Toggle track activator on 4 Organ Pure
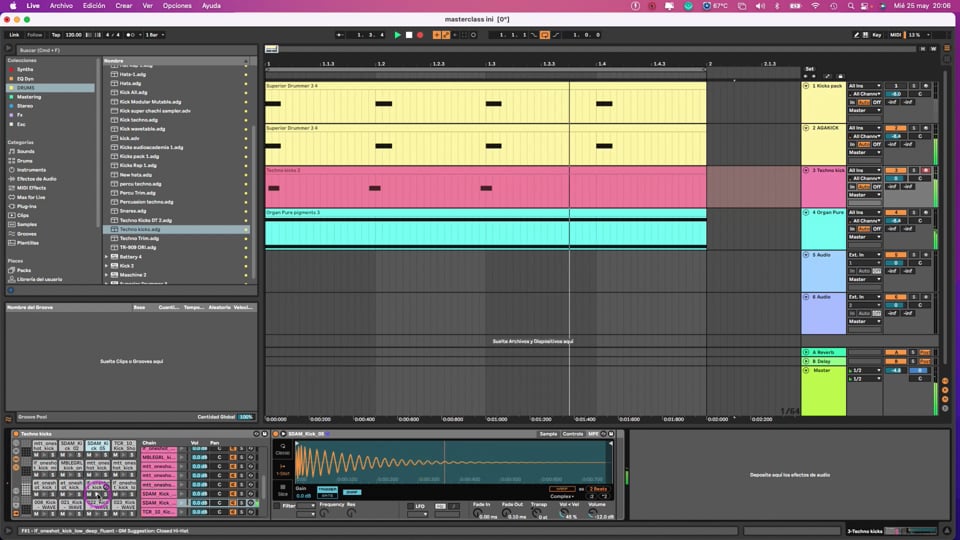This screenshot has height=540, width=960. 896,212
